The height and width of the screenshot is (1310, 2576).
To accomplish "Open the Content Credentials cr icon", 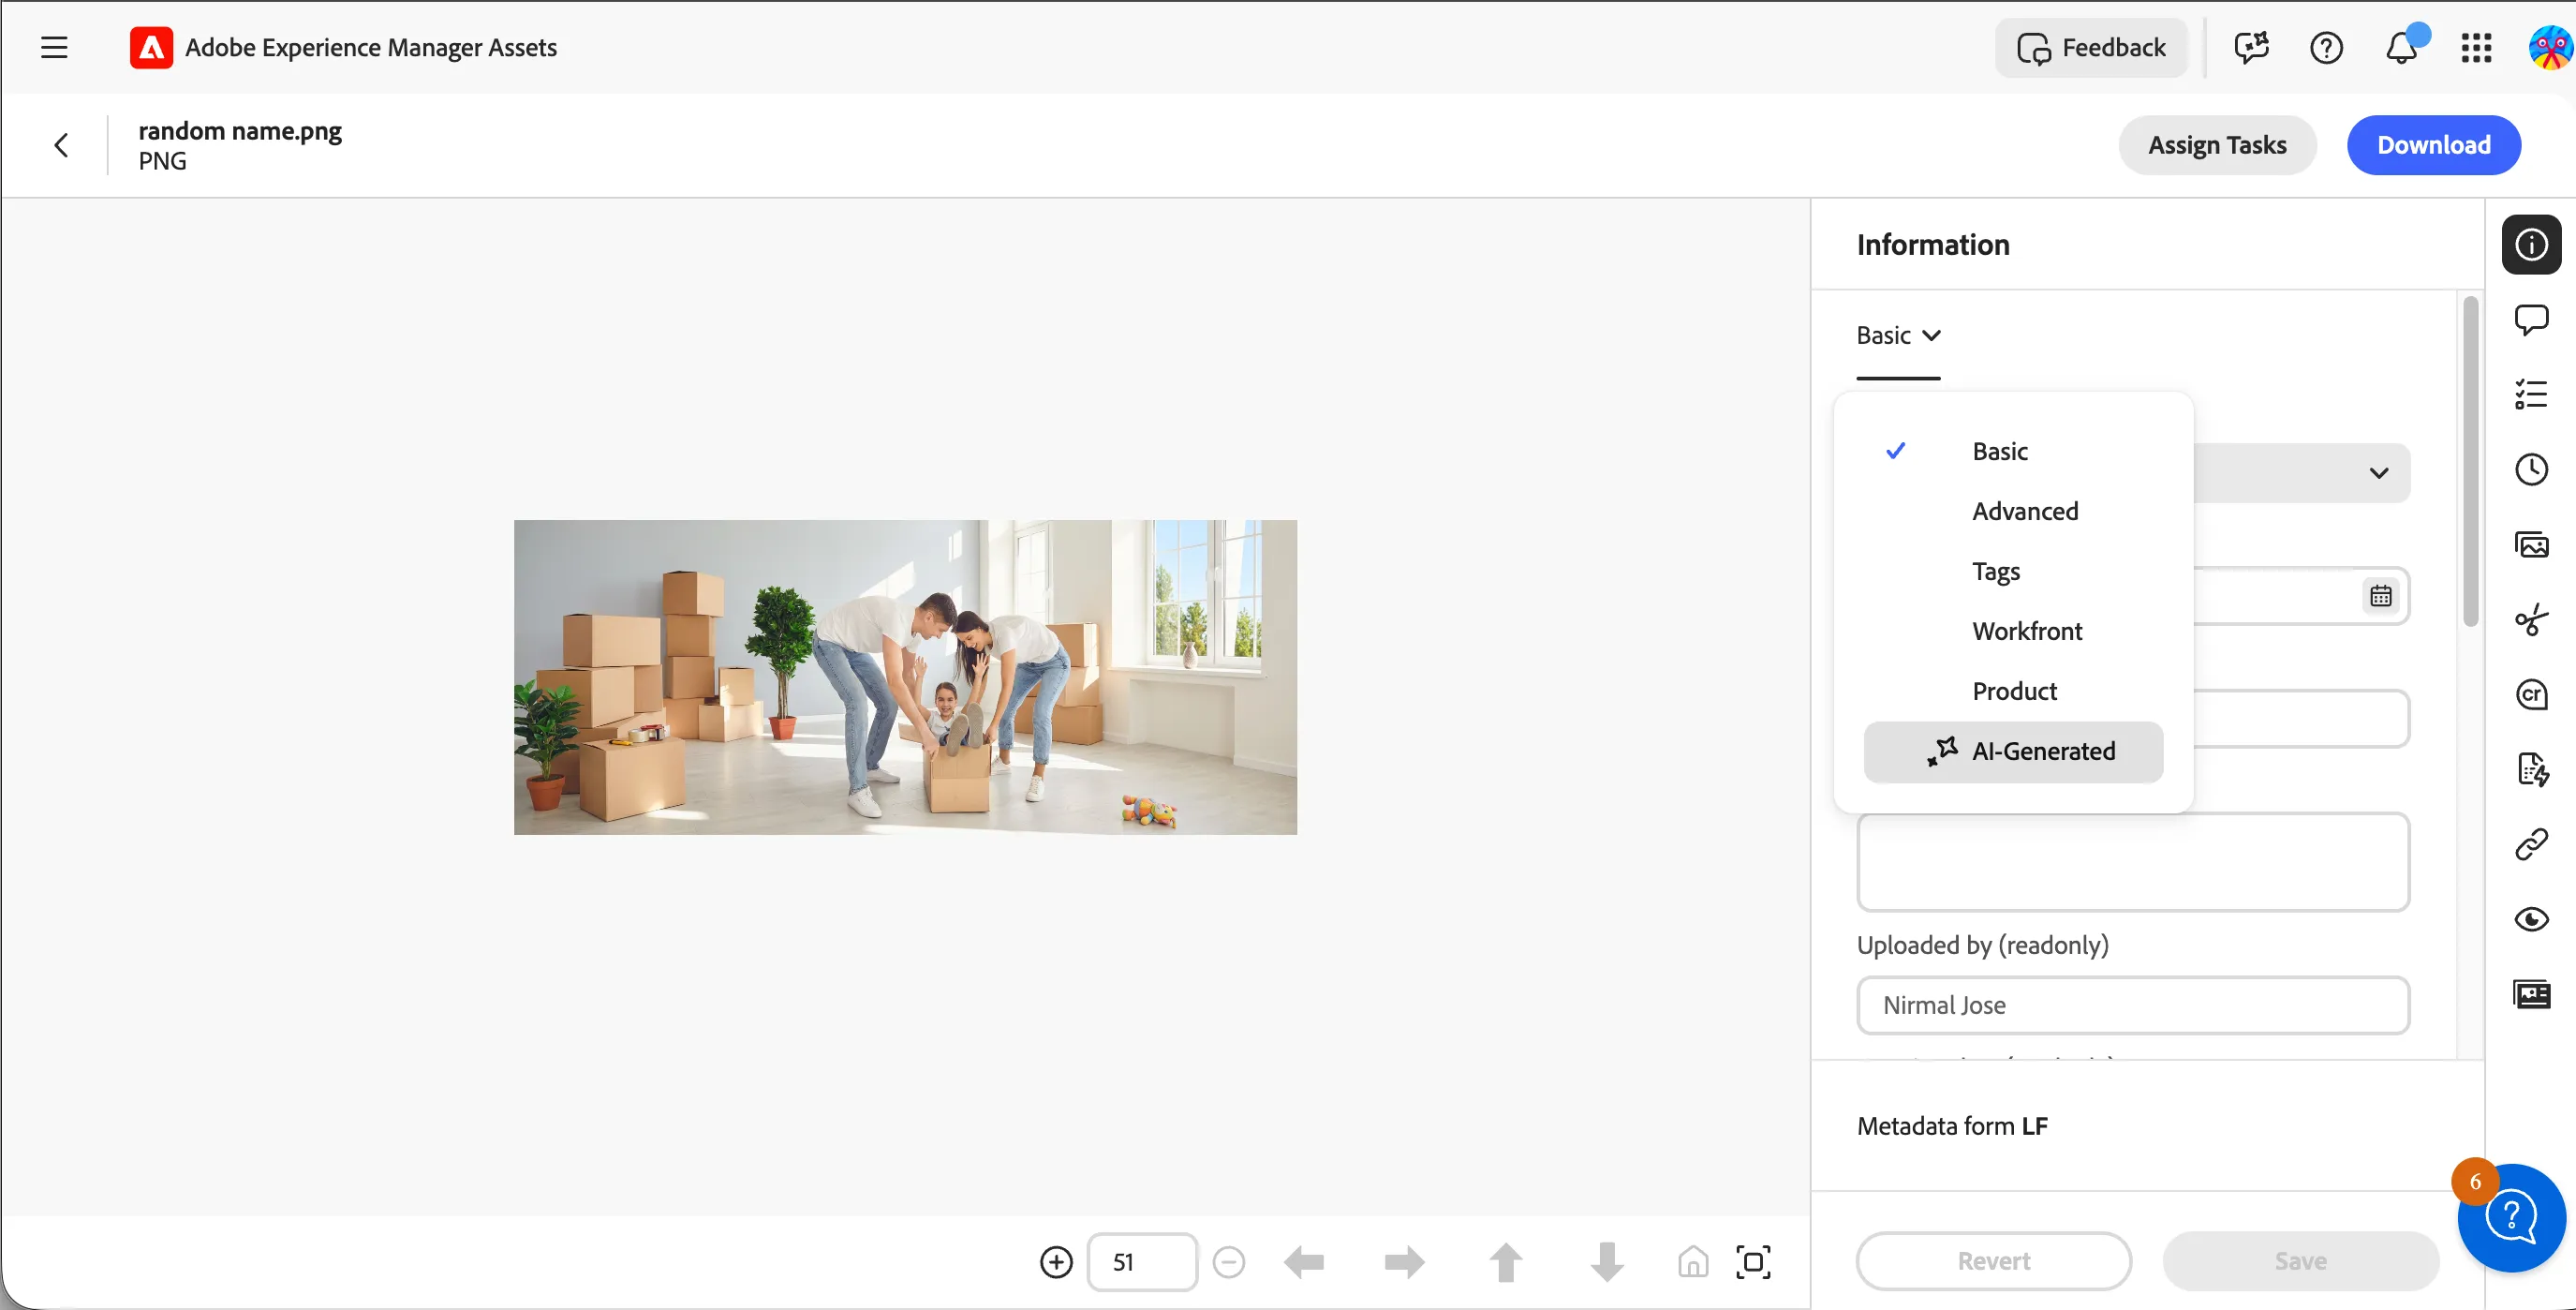I will (2531, 694).
